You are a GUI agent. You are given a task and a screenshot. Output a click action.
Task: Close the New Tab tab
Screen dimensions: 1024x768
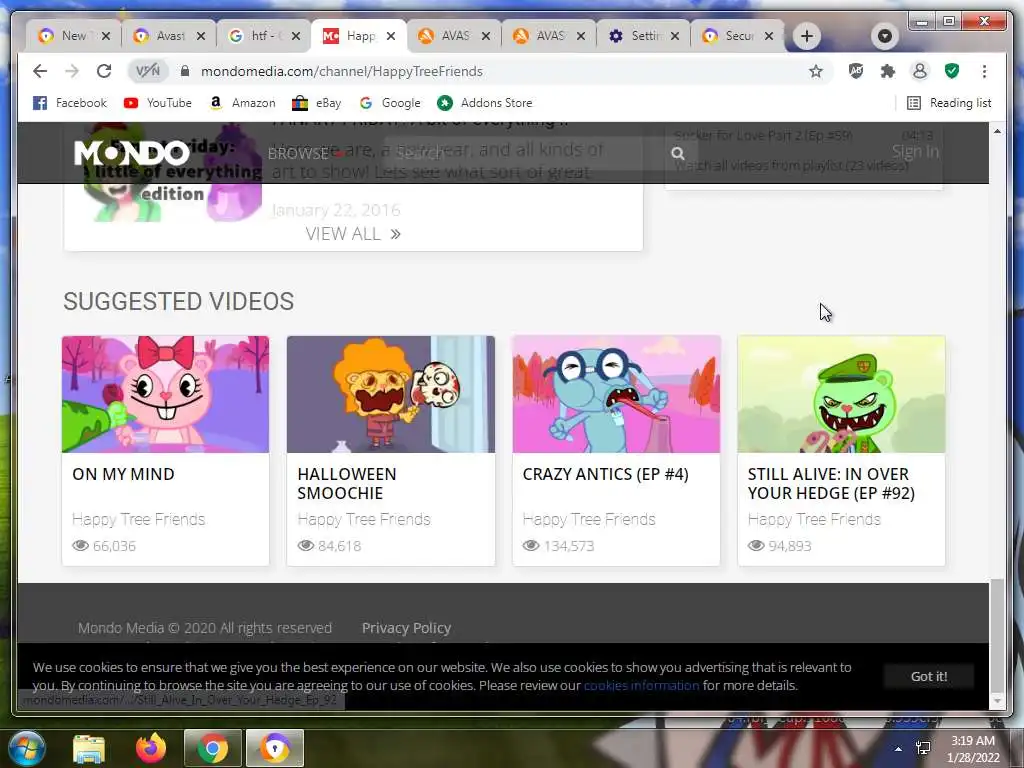[x=106, y=36]
